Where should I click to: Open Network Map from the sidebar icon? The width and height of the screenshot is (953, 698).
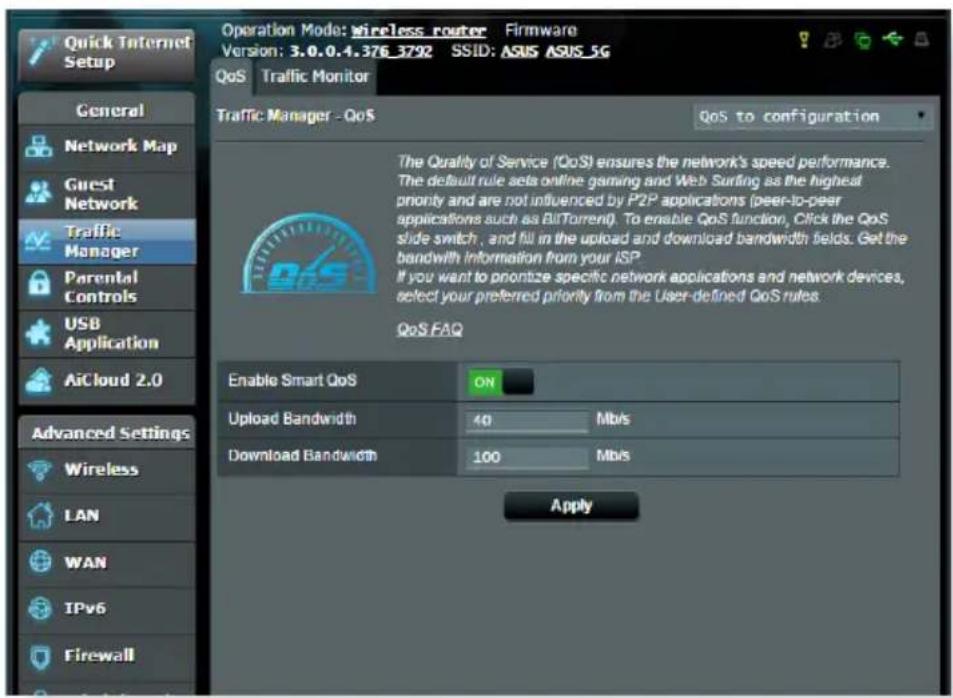pyautogui.click(x=39, y=147)
